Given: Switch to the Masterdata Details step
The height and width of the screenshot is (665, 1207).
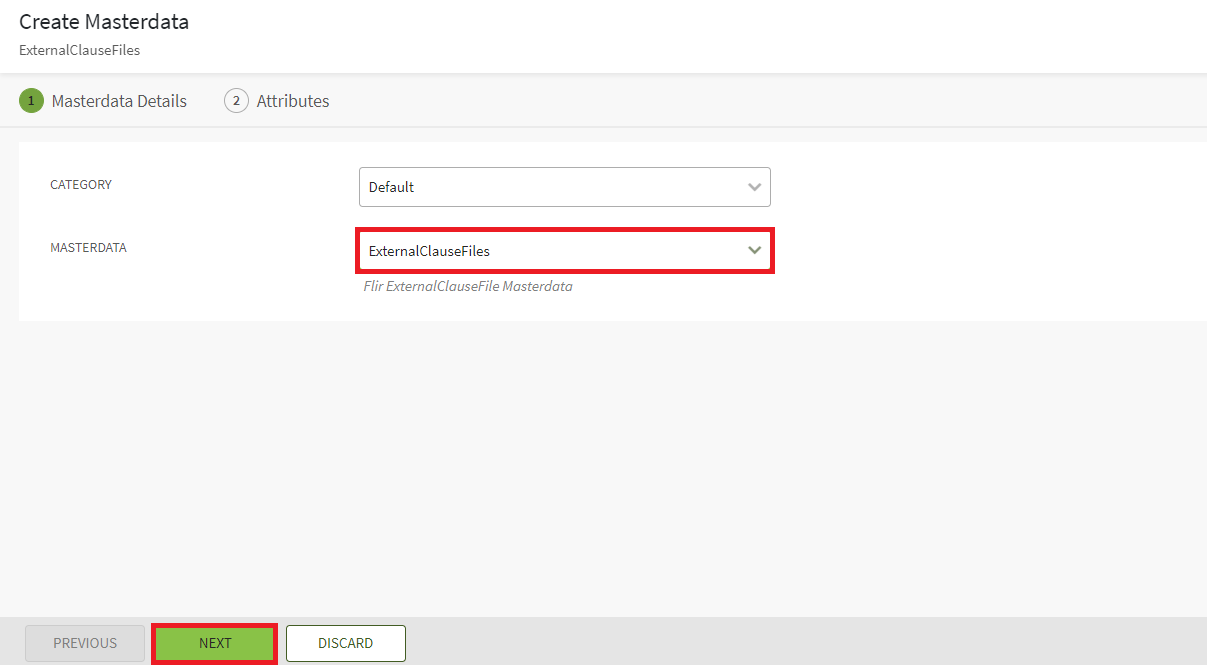Looking at the screenshot, I should pyautogui.click(x=119, y=101).
